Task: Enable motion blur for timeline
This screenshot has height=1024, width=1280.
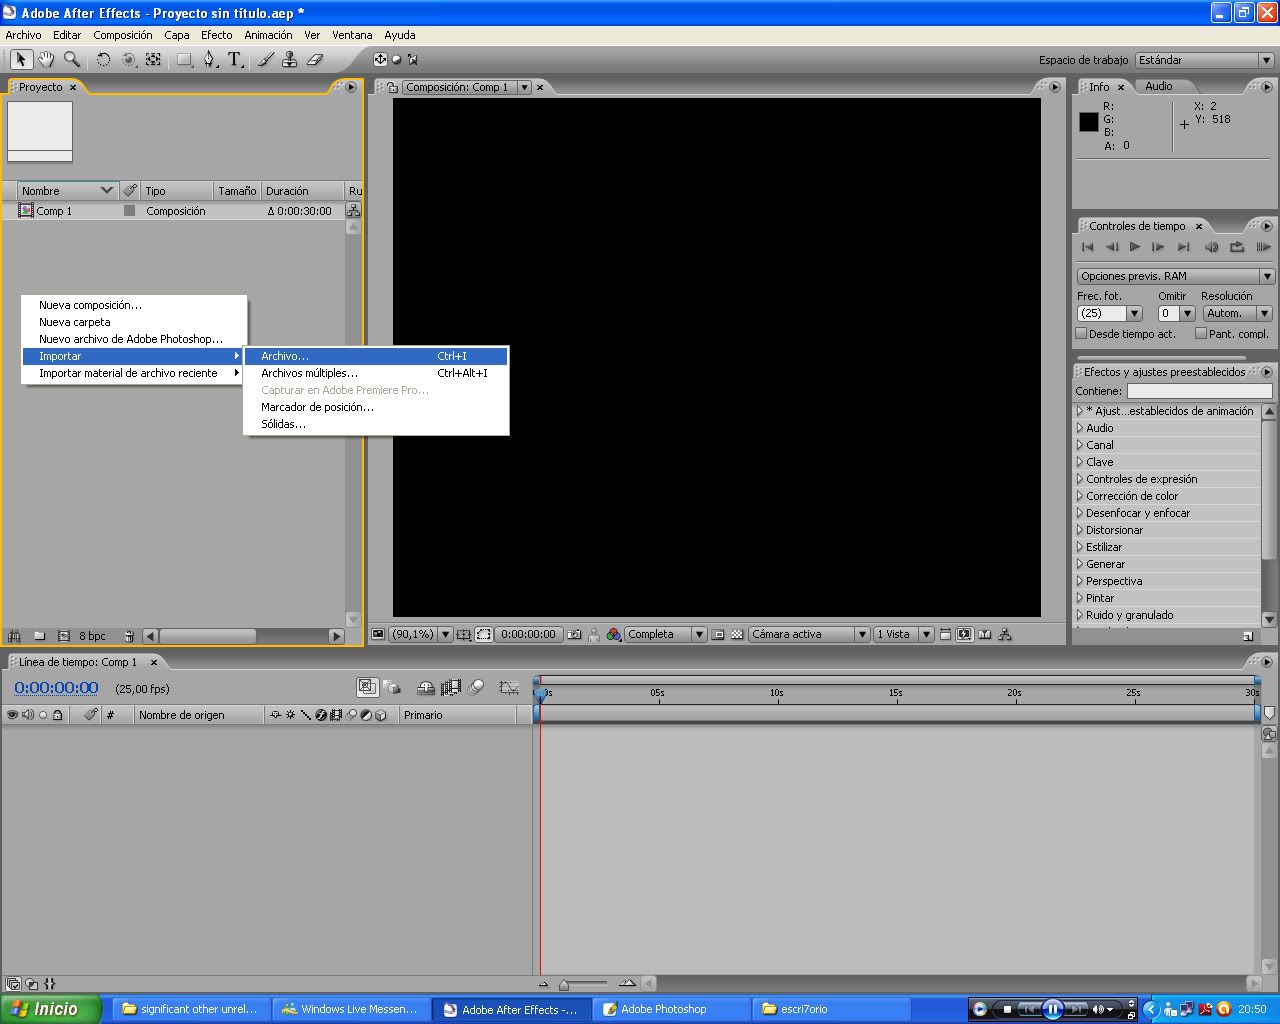Action: coord(477,687)
